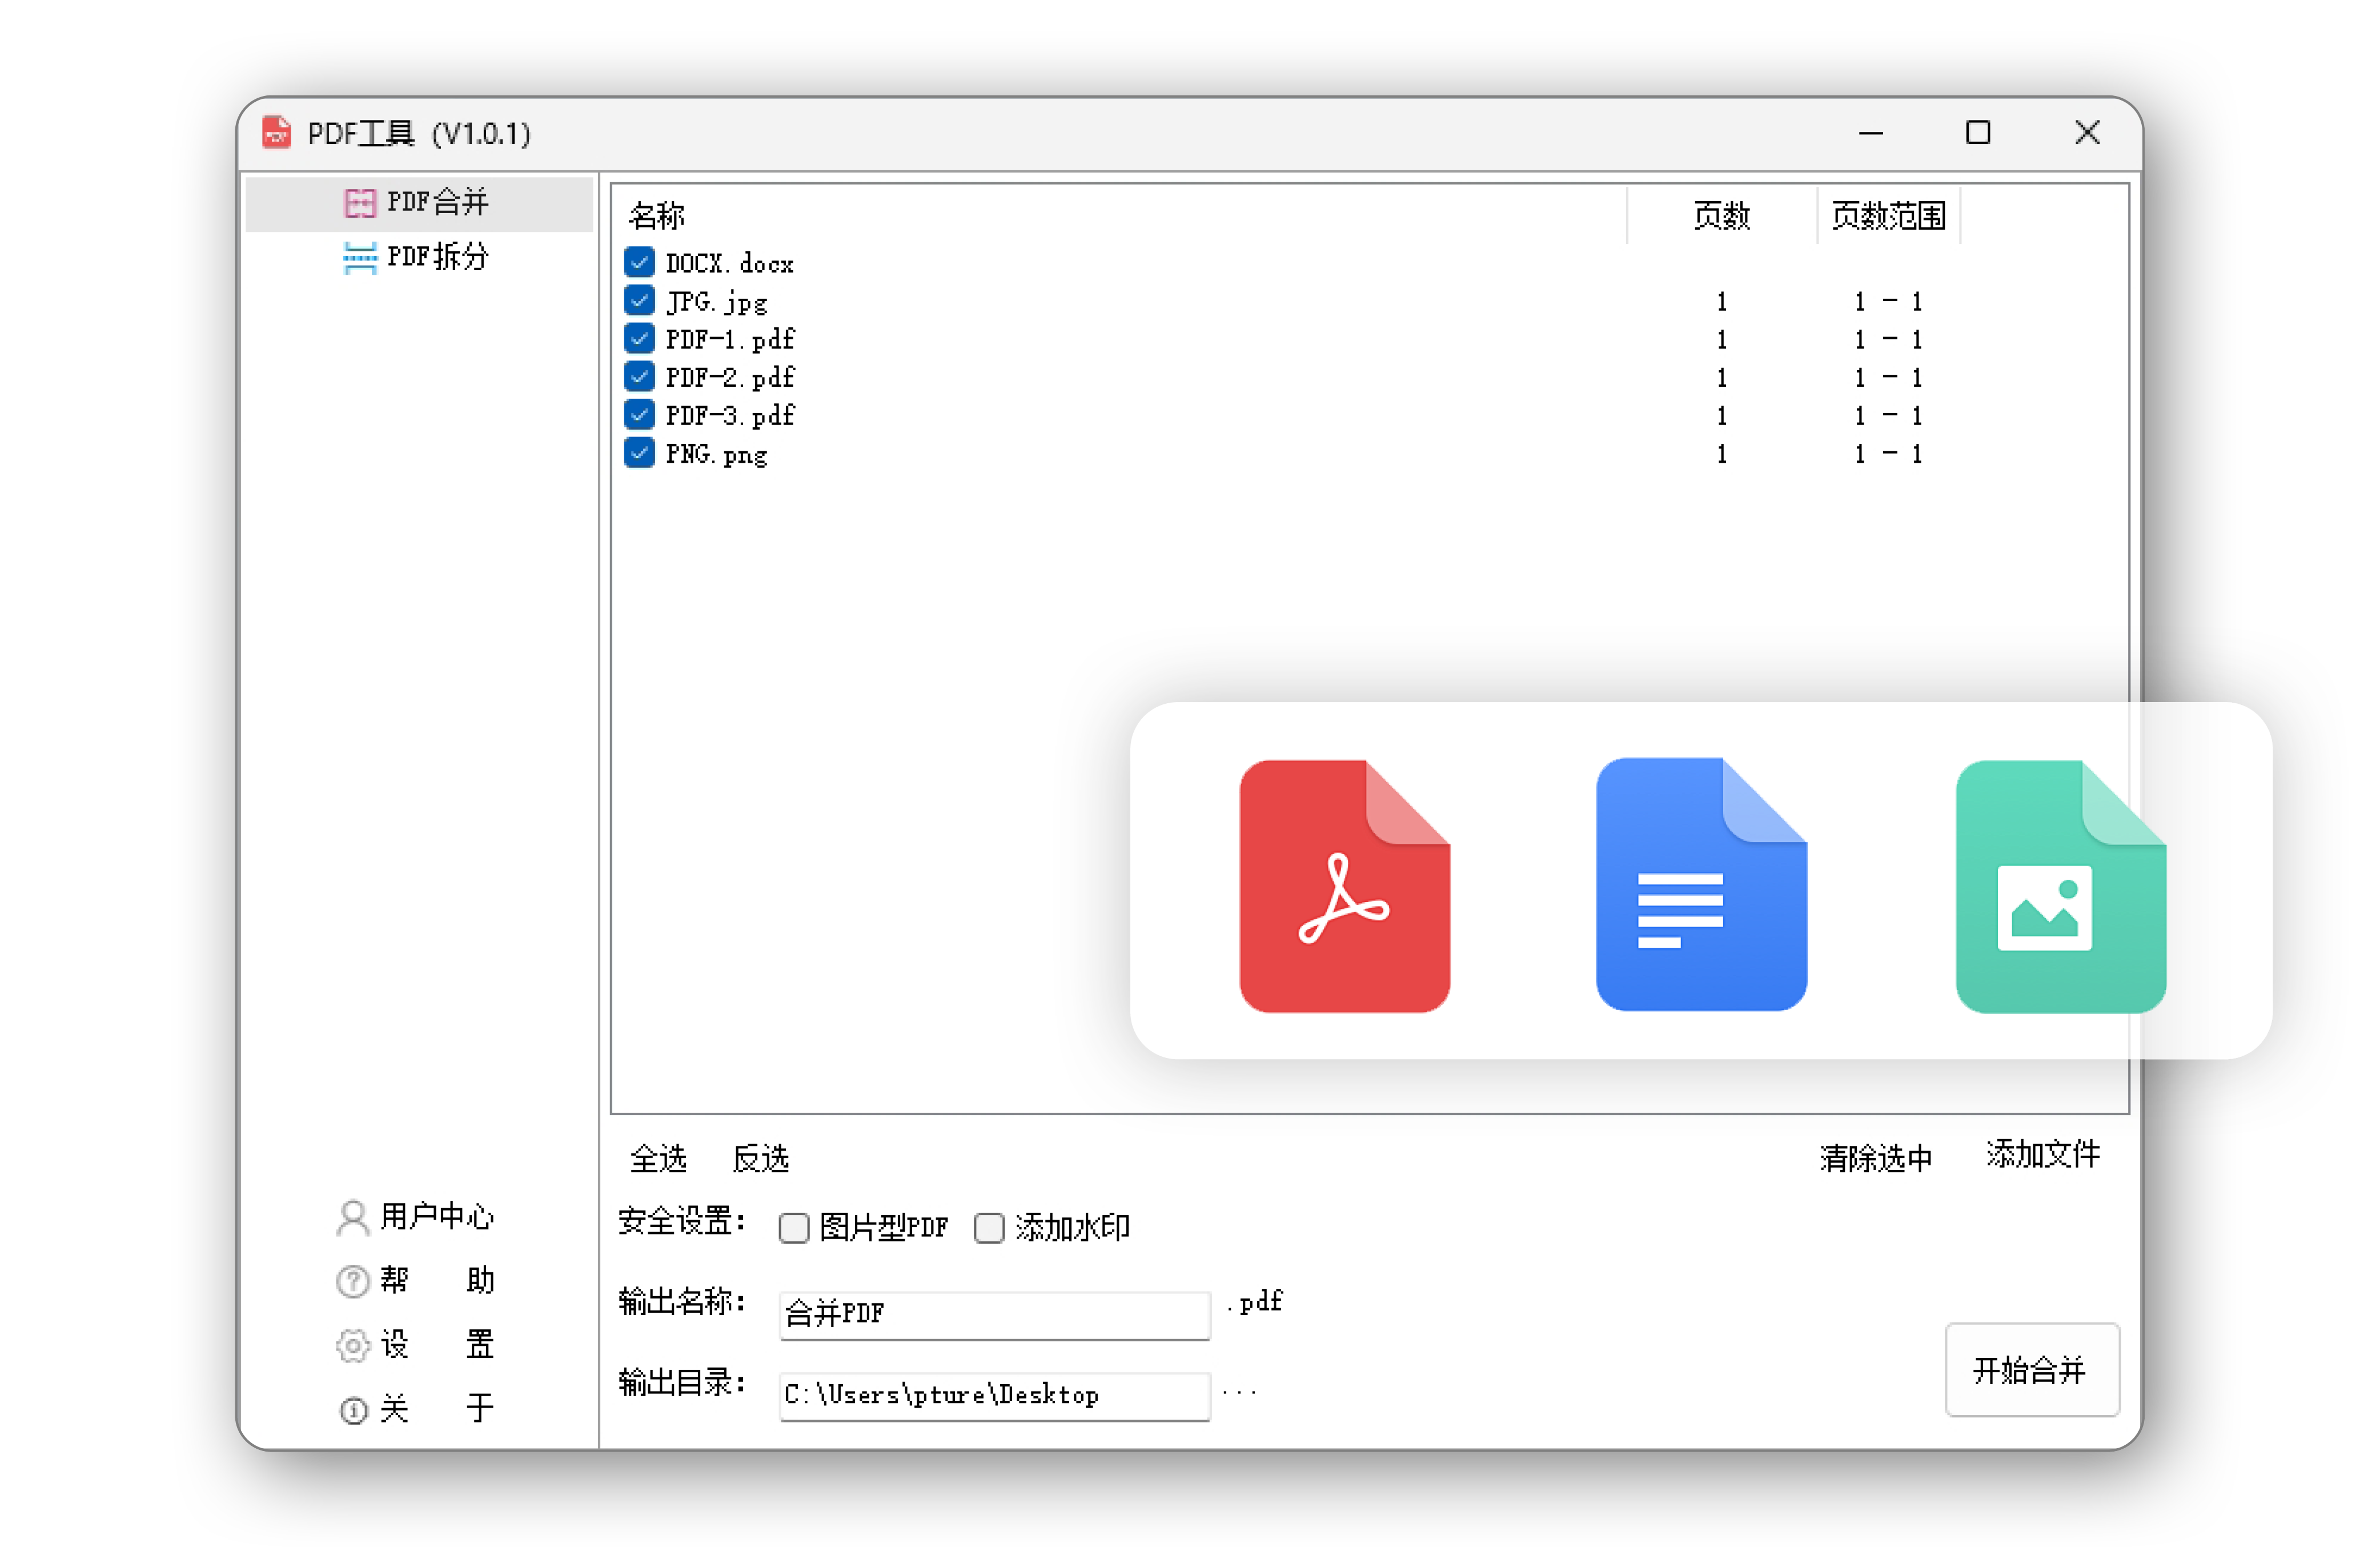Enable the 图片型PDF option
This screenshot has height=1547, width=2380.
coord(794,1227)
